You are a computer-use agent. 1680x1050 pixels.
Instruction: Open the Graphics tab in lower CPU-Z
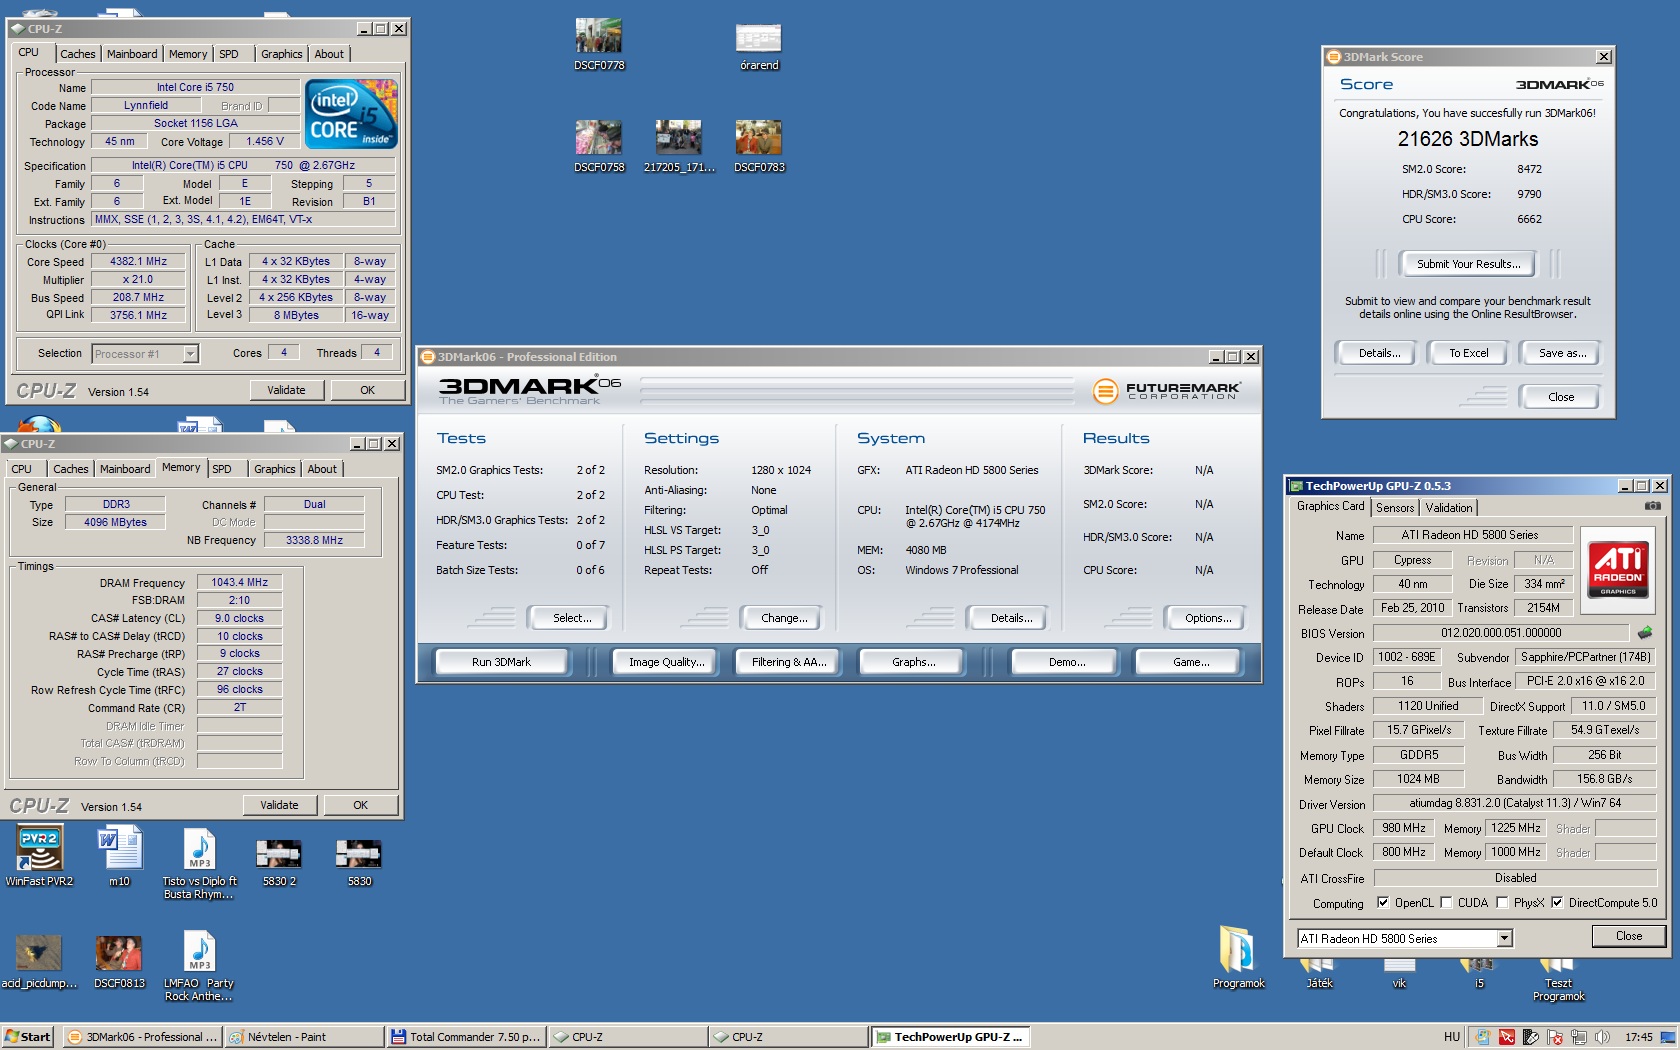pyautogui.click(x=274, y=469)
